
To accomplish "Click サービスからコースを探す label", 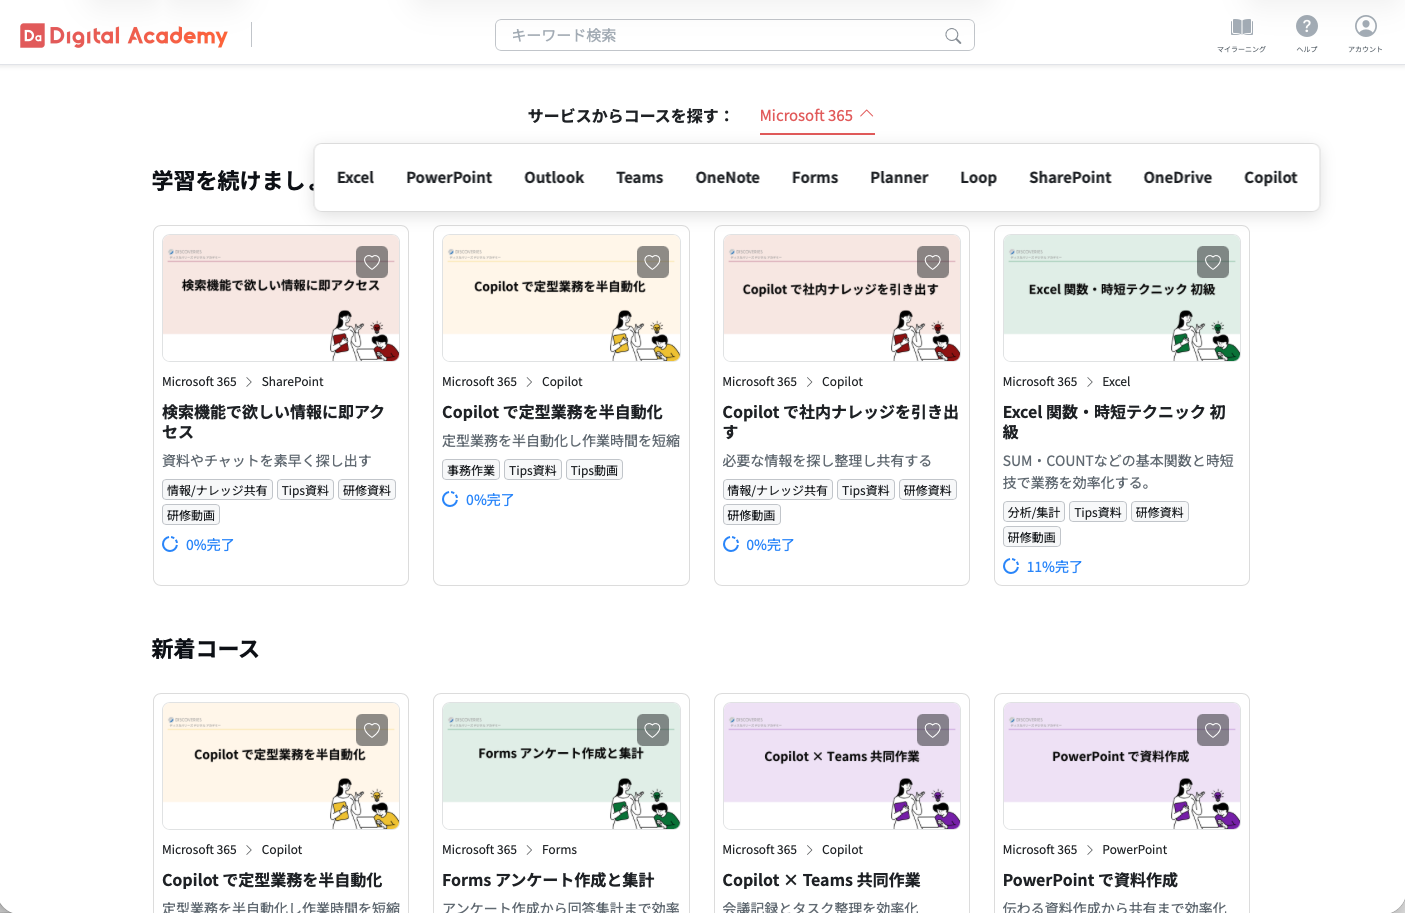I will 630,116.
